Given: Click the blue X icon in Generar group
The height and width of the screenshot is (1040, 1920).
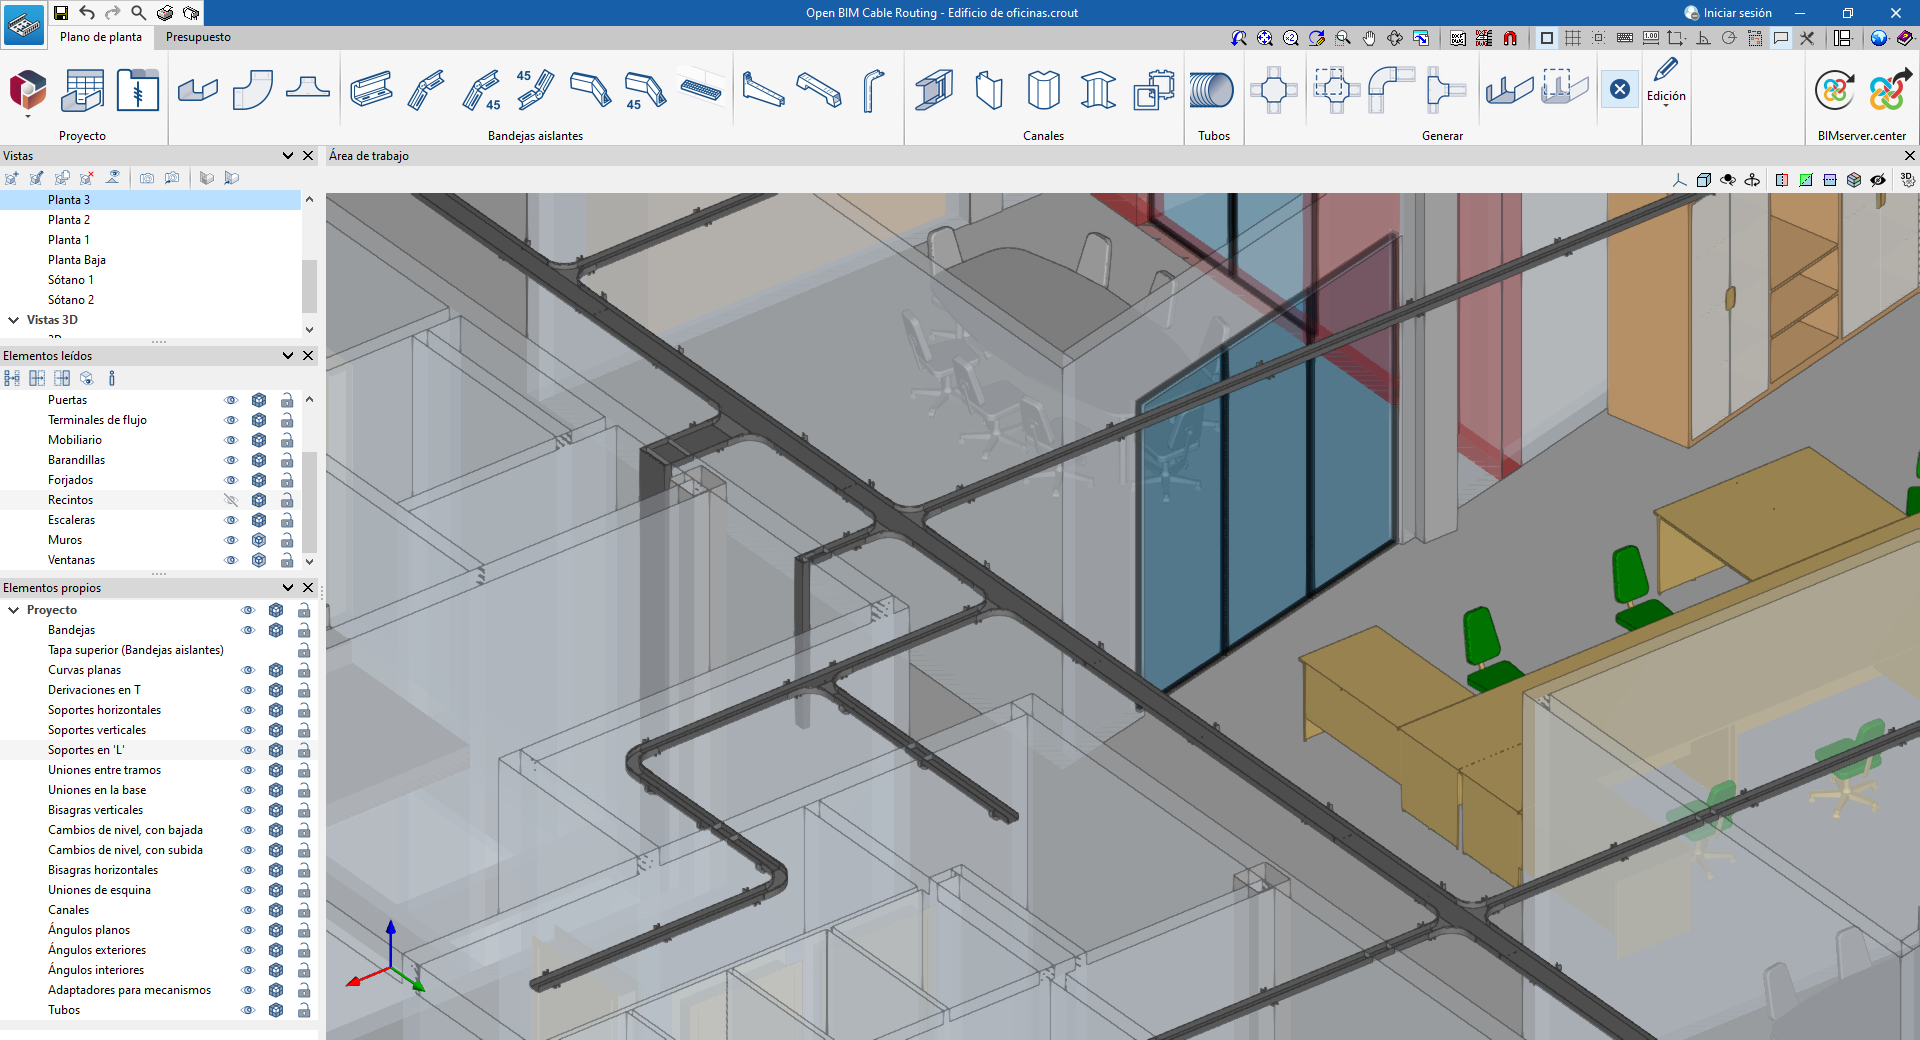Looking at the screenshot, I should [1620, 90].
